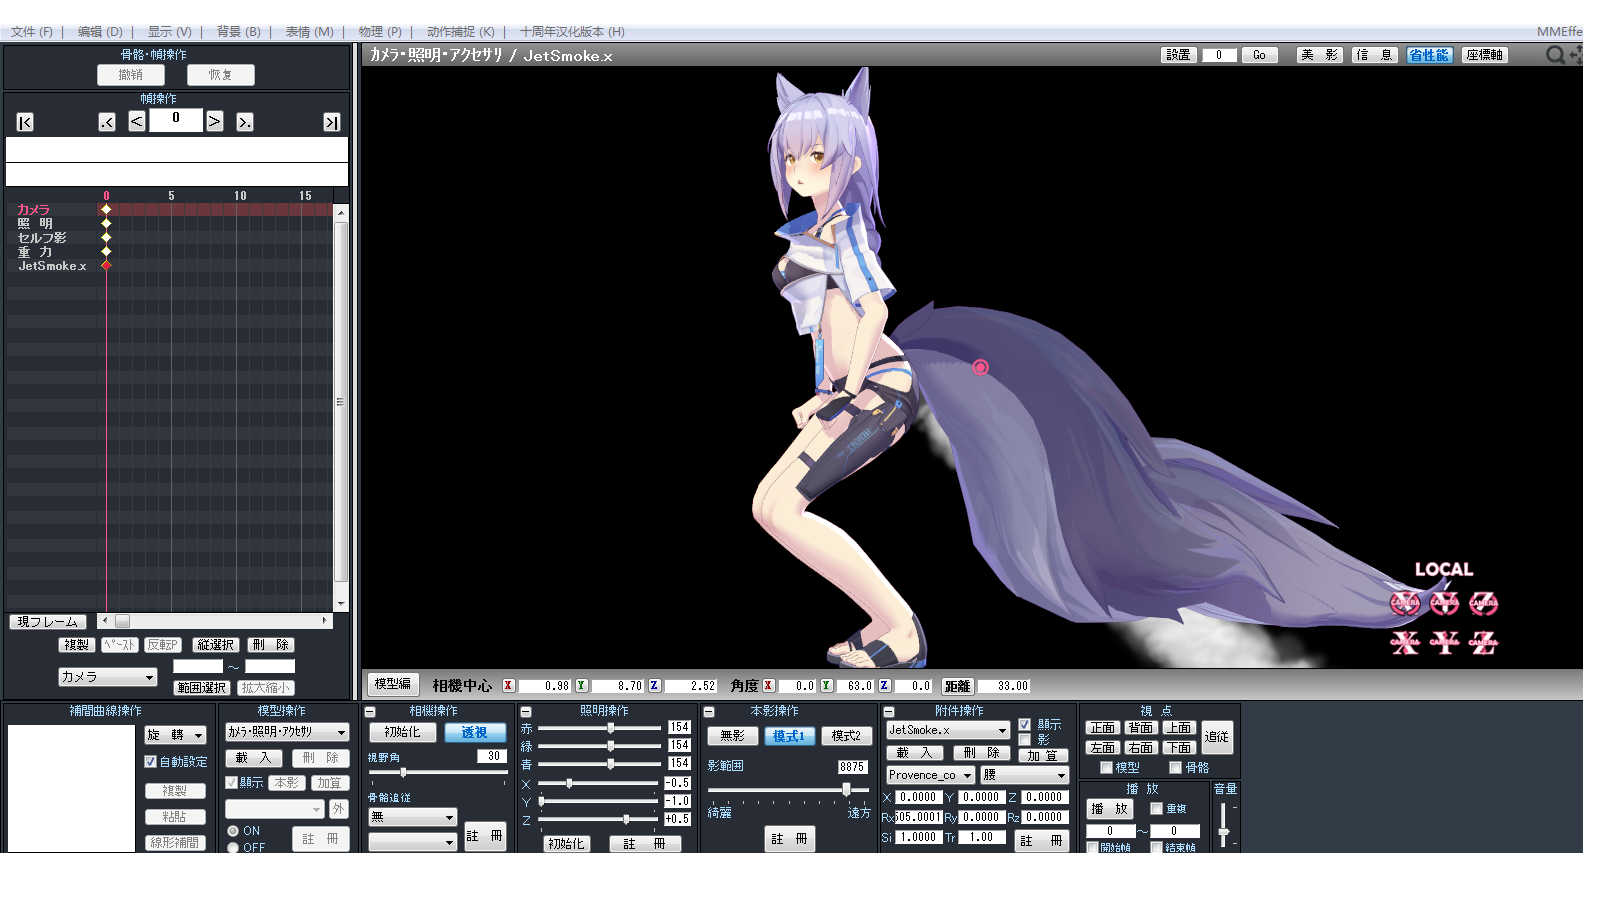Click the 播放 play button

(1109, 809)
